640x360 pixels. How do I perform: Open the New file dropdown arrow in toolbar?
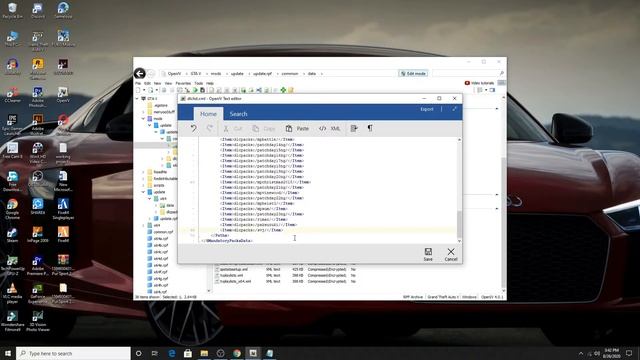point(144,90)
